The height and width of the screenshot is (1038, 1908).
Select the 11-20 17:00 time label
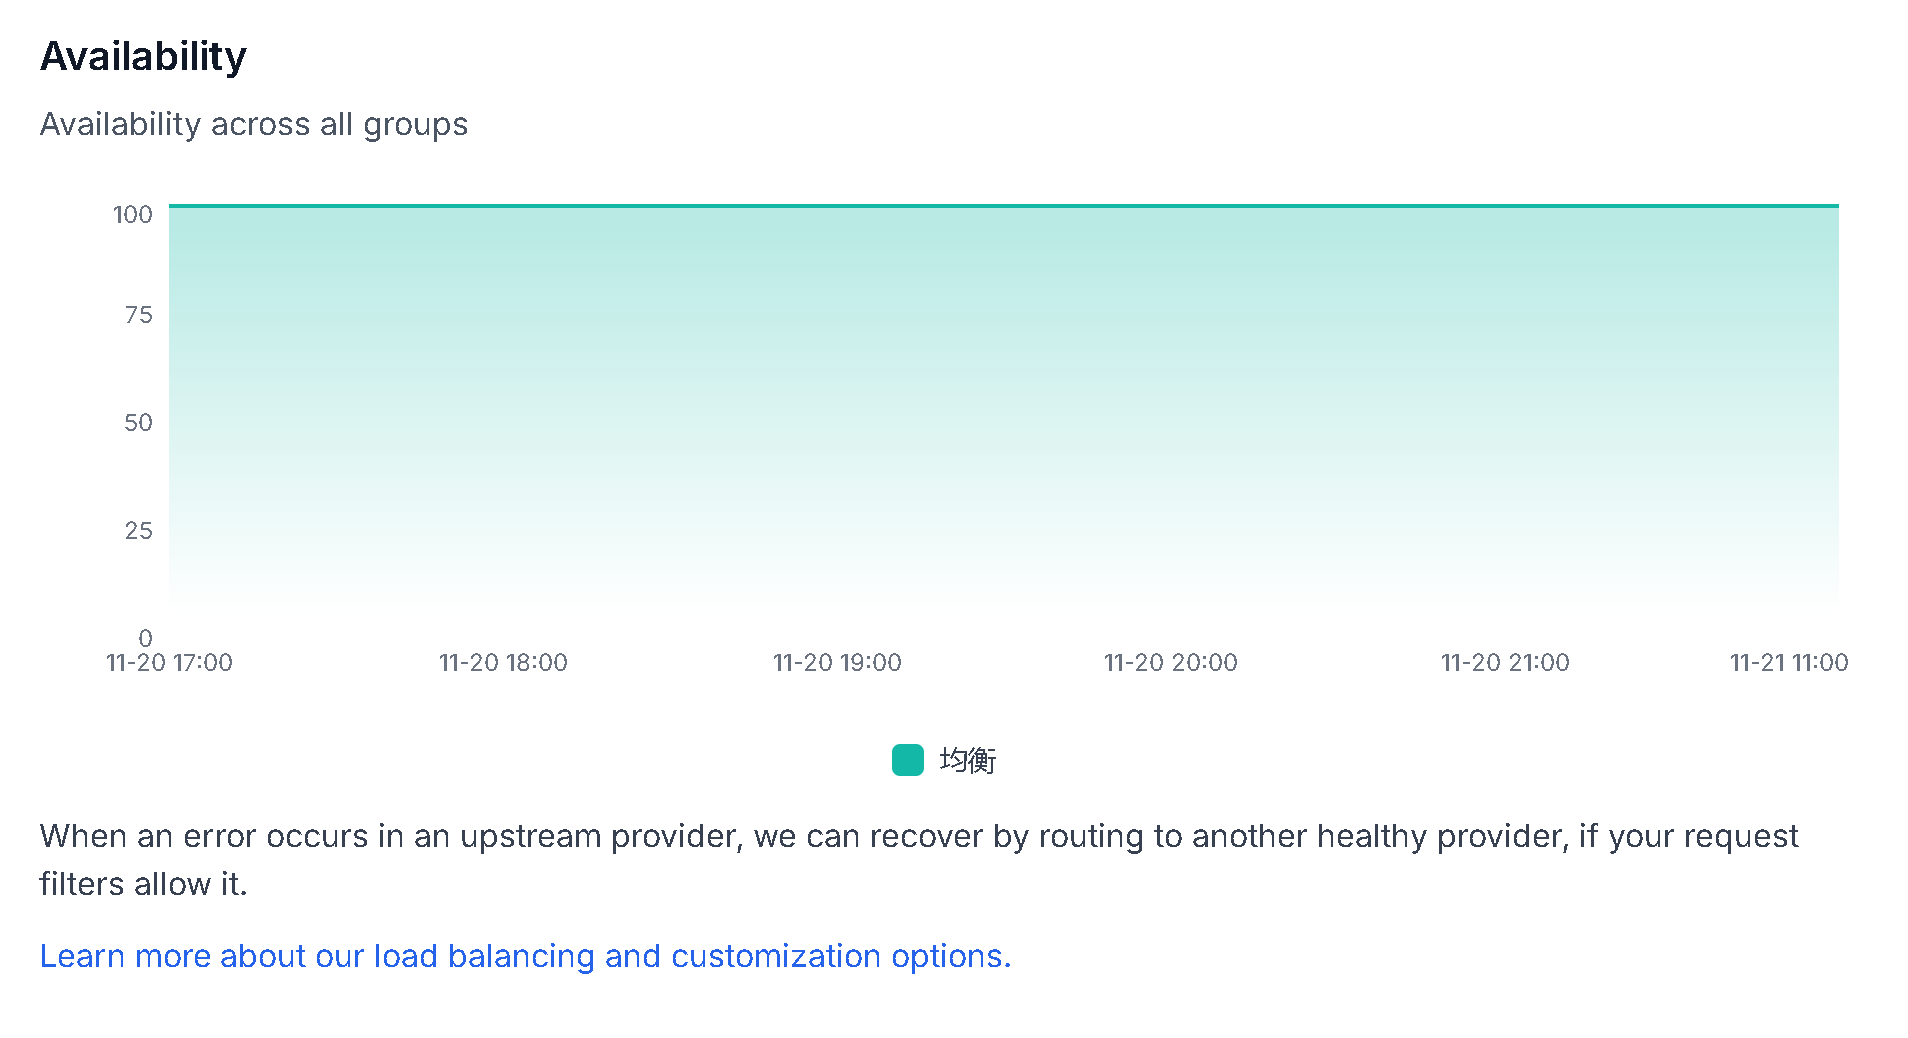169,663
